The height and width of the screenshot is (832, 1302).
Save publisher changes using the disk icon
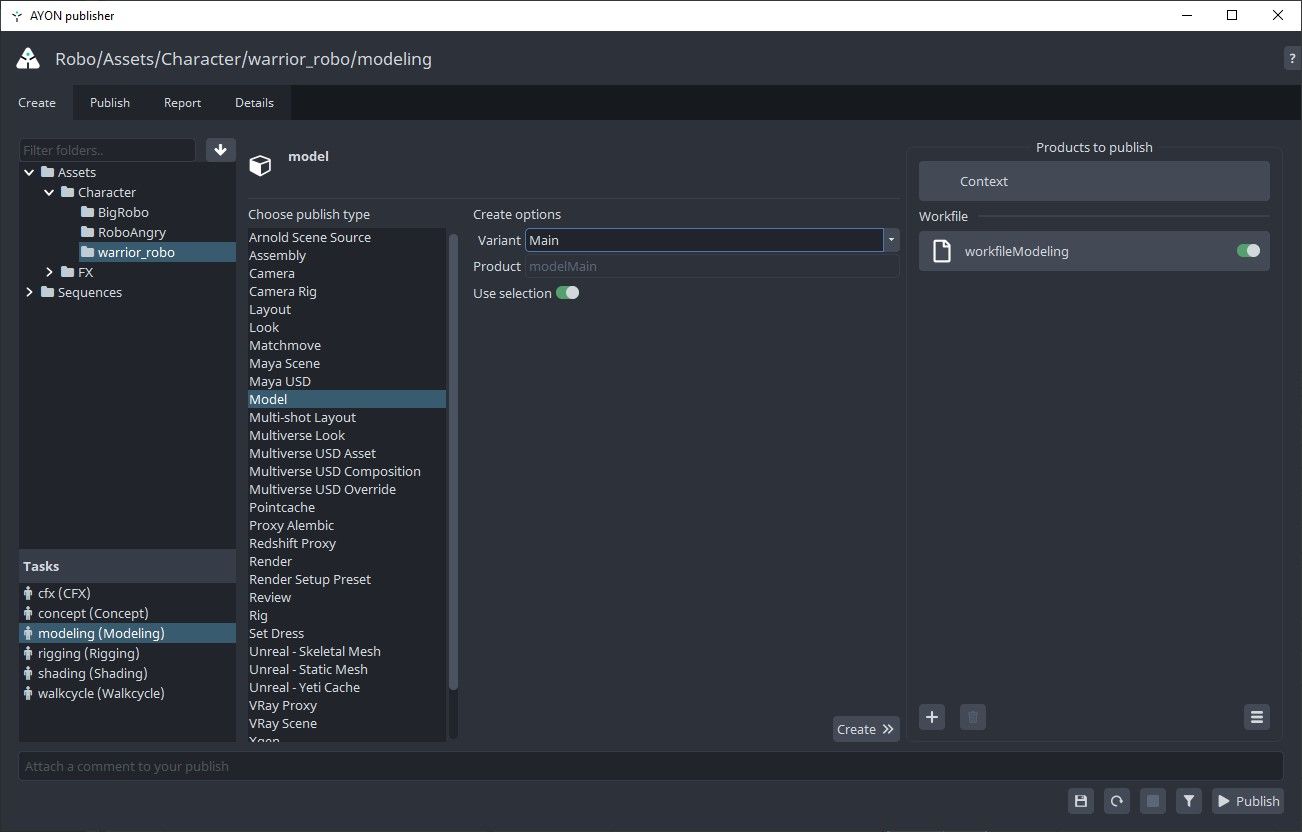[x=1080, y=800]
